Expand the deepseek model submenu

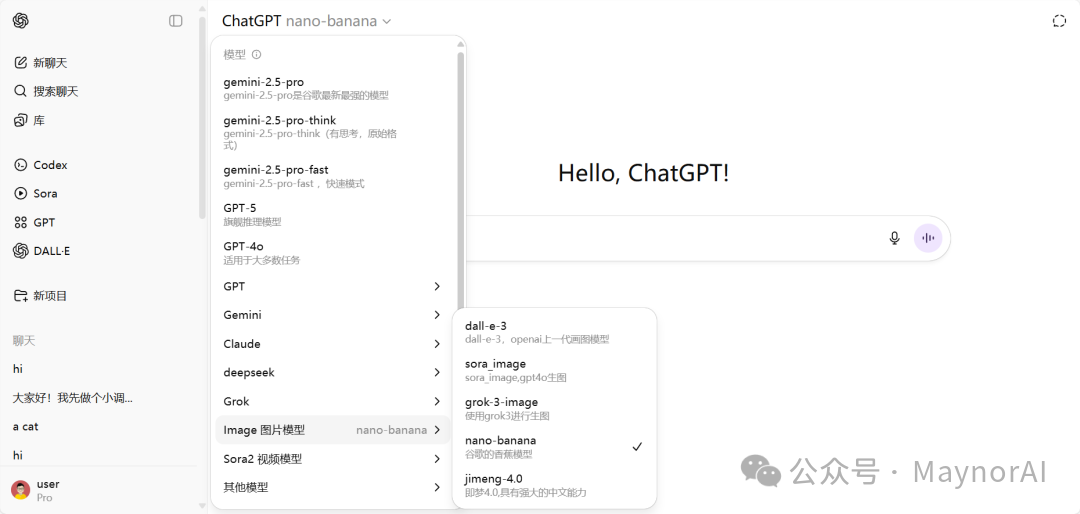[333, 373]
